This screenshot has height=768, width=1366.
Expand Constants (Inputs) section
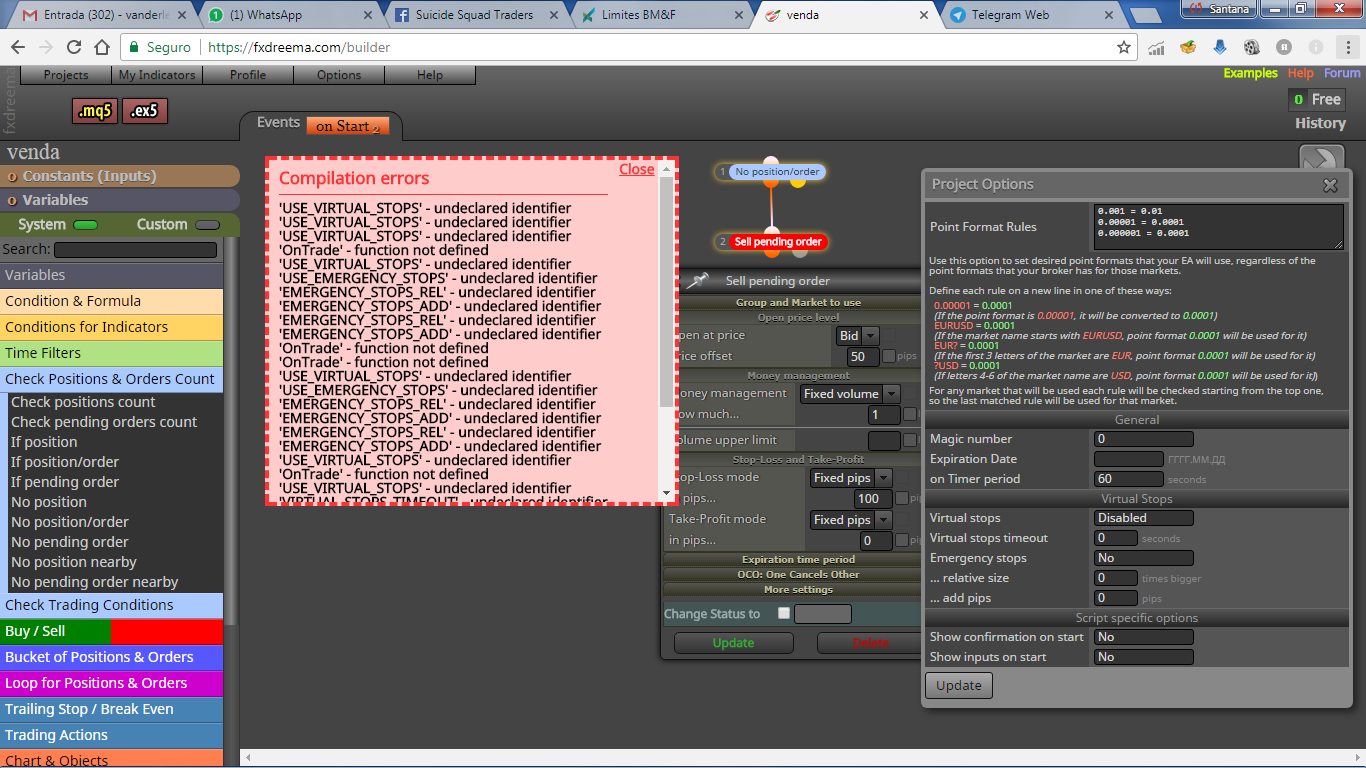119,176
